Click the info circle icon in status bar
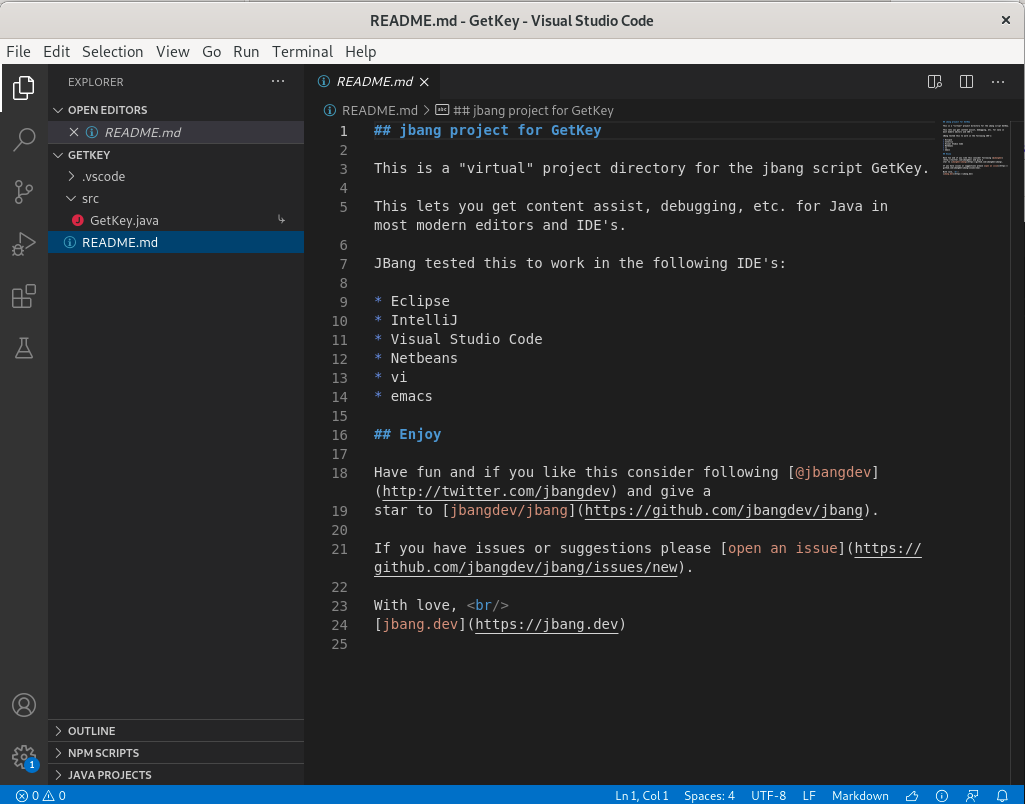 click(x=942, y=796)
